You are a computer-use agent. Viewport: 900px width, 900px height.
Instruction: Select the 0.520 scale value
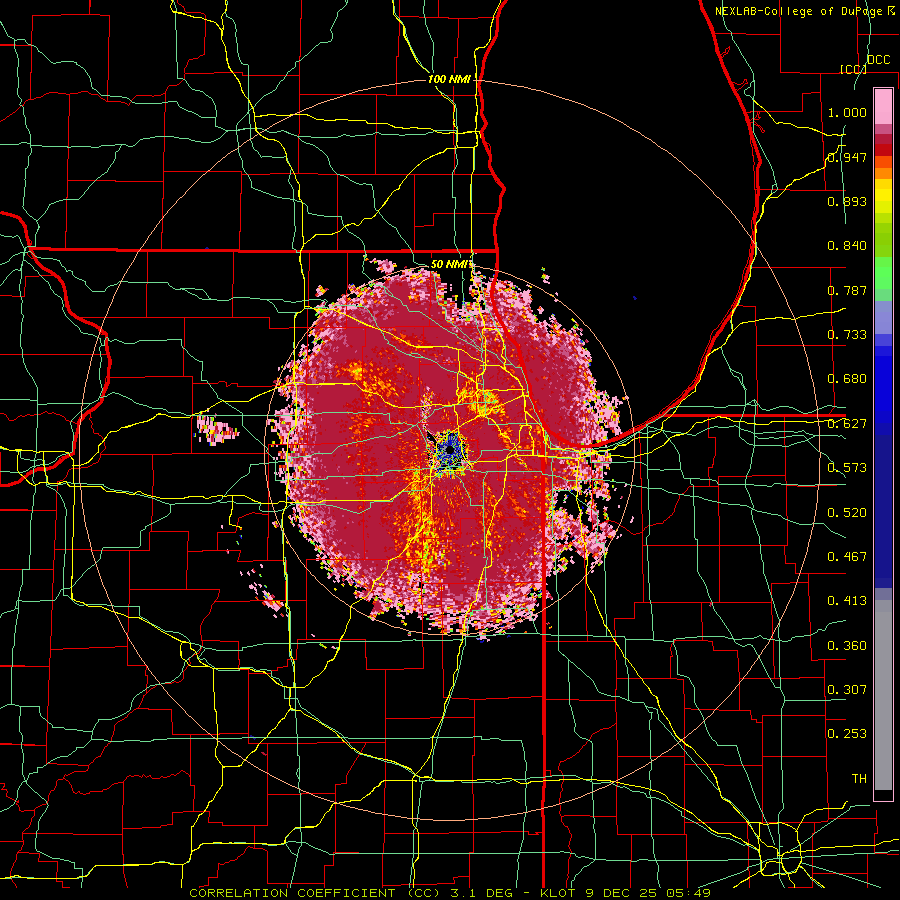[847, 513]
